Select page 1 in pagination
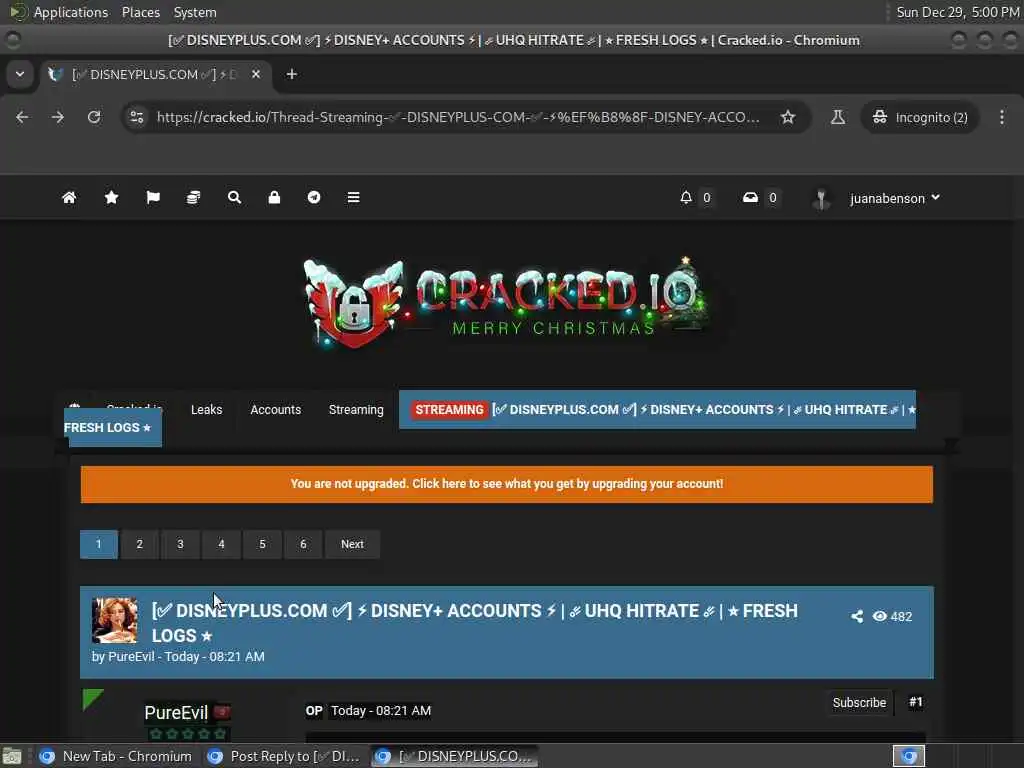 [x=99, y=544]
